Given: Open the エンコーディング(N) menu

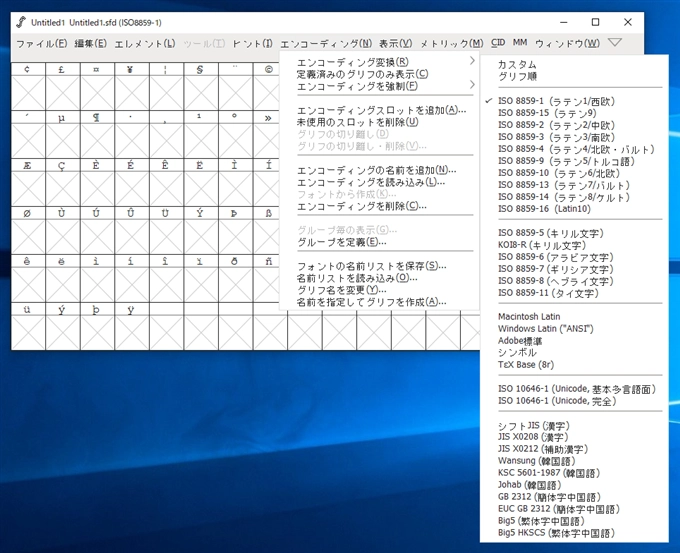Looking at the screenshot, I should [326, 43].
